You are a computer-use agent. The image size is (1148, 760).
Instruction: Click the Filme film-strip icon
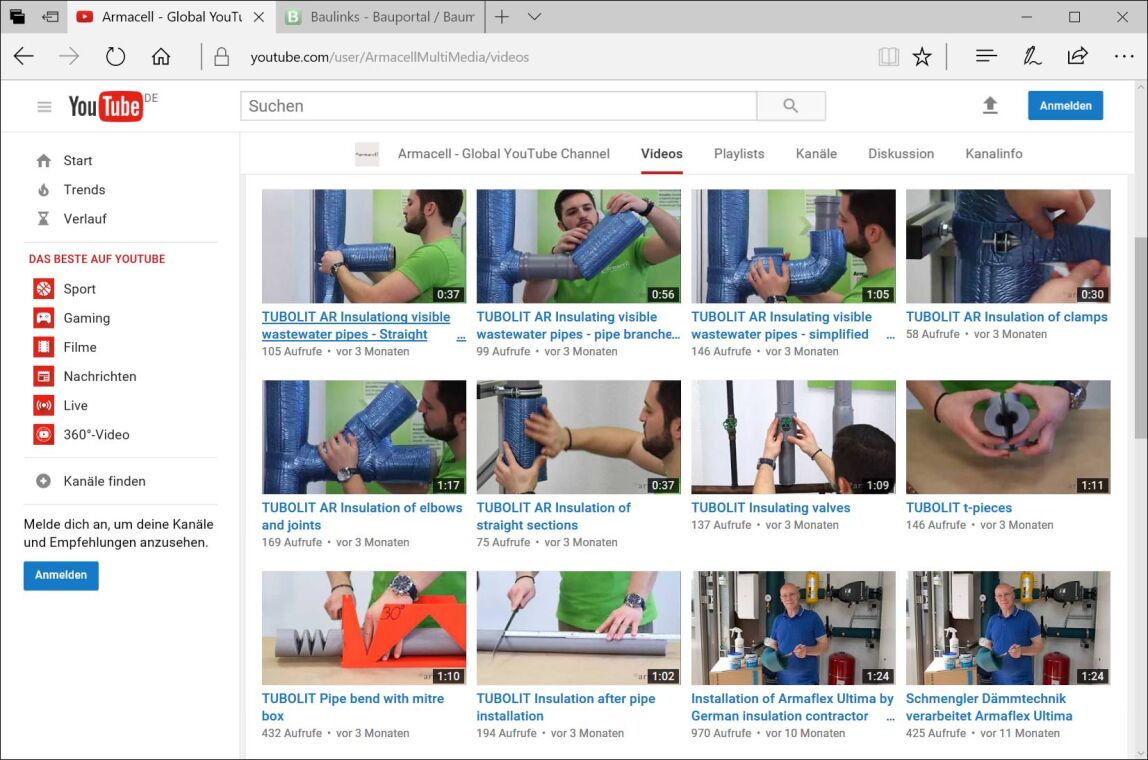[x=44, y=347]
